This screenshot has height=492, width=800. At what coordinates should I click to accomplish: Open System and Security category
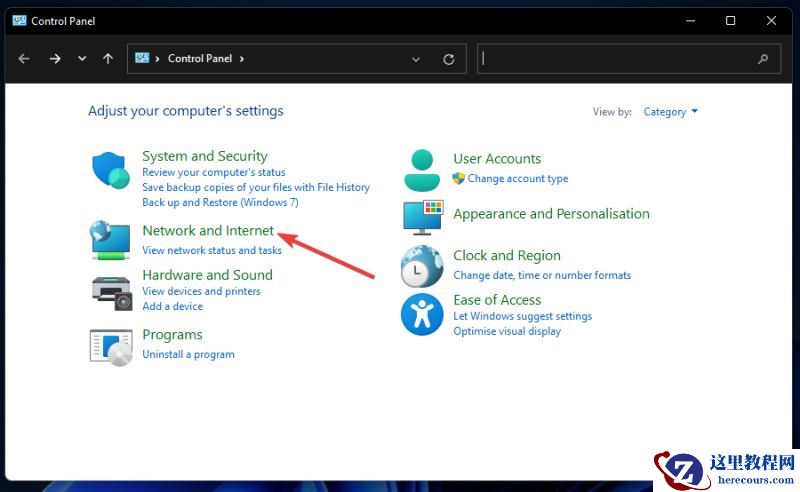point(205,156)
